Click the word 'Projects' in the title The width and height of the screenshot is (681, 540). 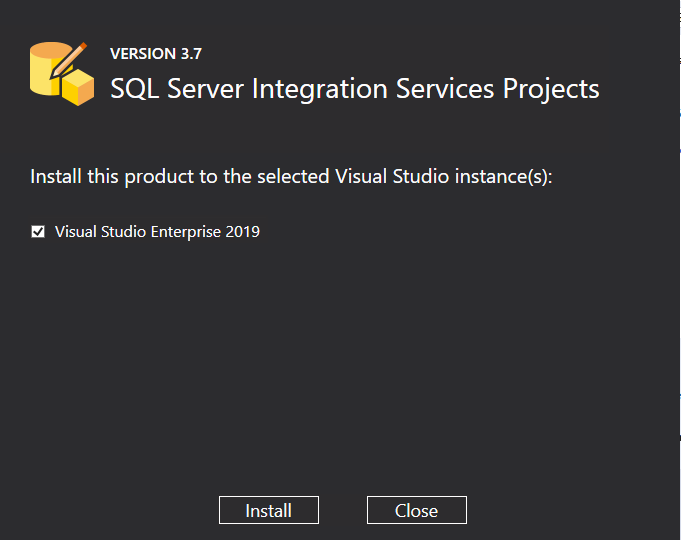click(551, 88)
